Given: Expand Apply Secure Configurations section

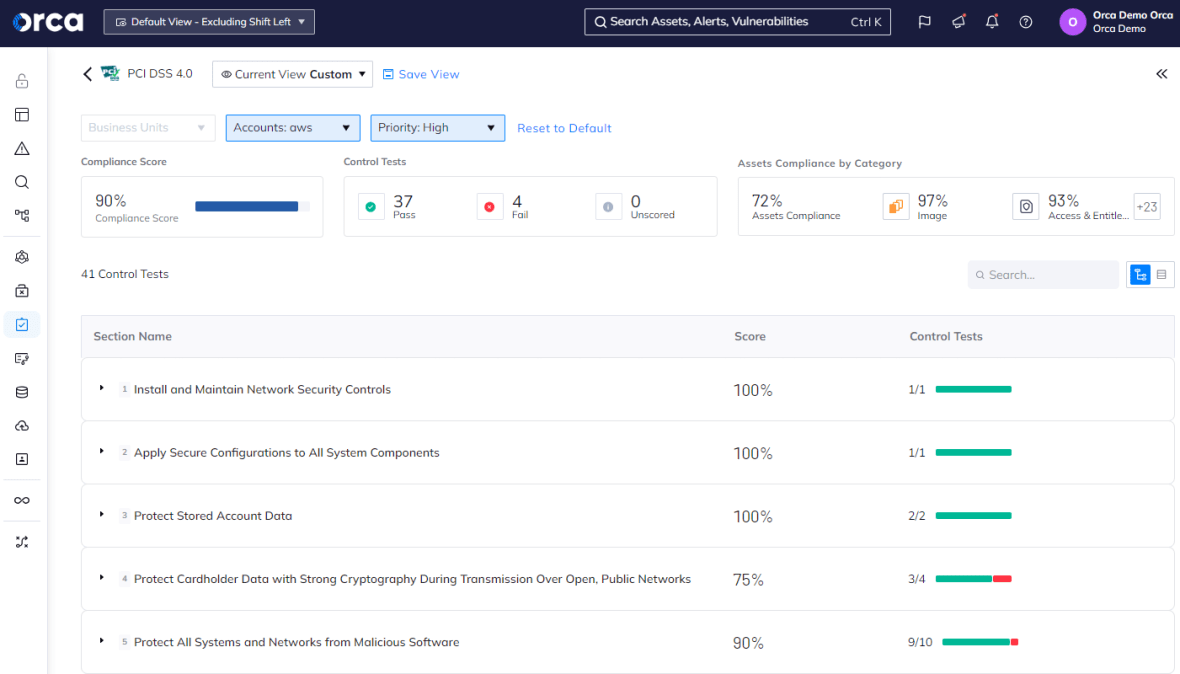Looking at the screenshot, I should [x=102, y=451].
